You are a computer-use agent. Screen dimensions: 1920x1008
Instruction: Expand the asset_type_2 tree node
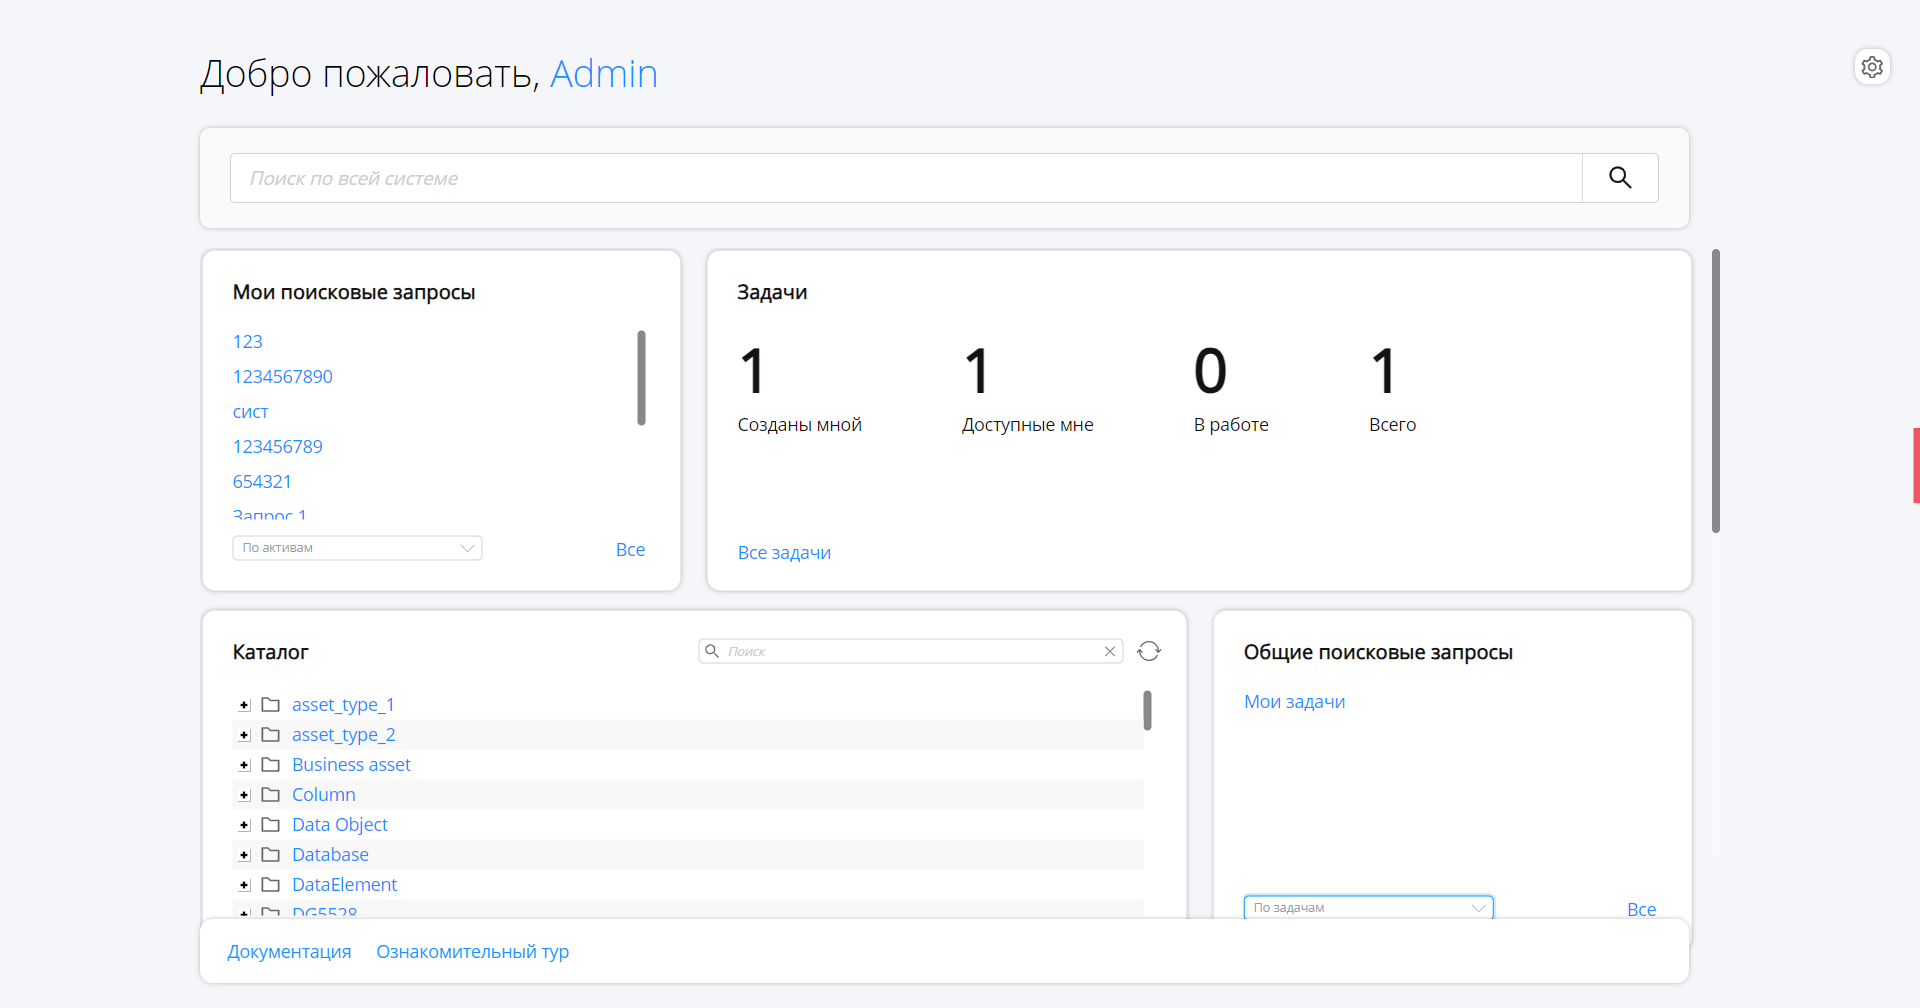(x=244, y=735)
